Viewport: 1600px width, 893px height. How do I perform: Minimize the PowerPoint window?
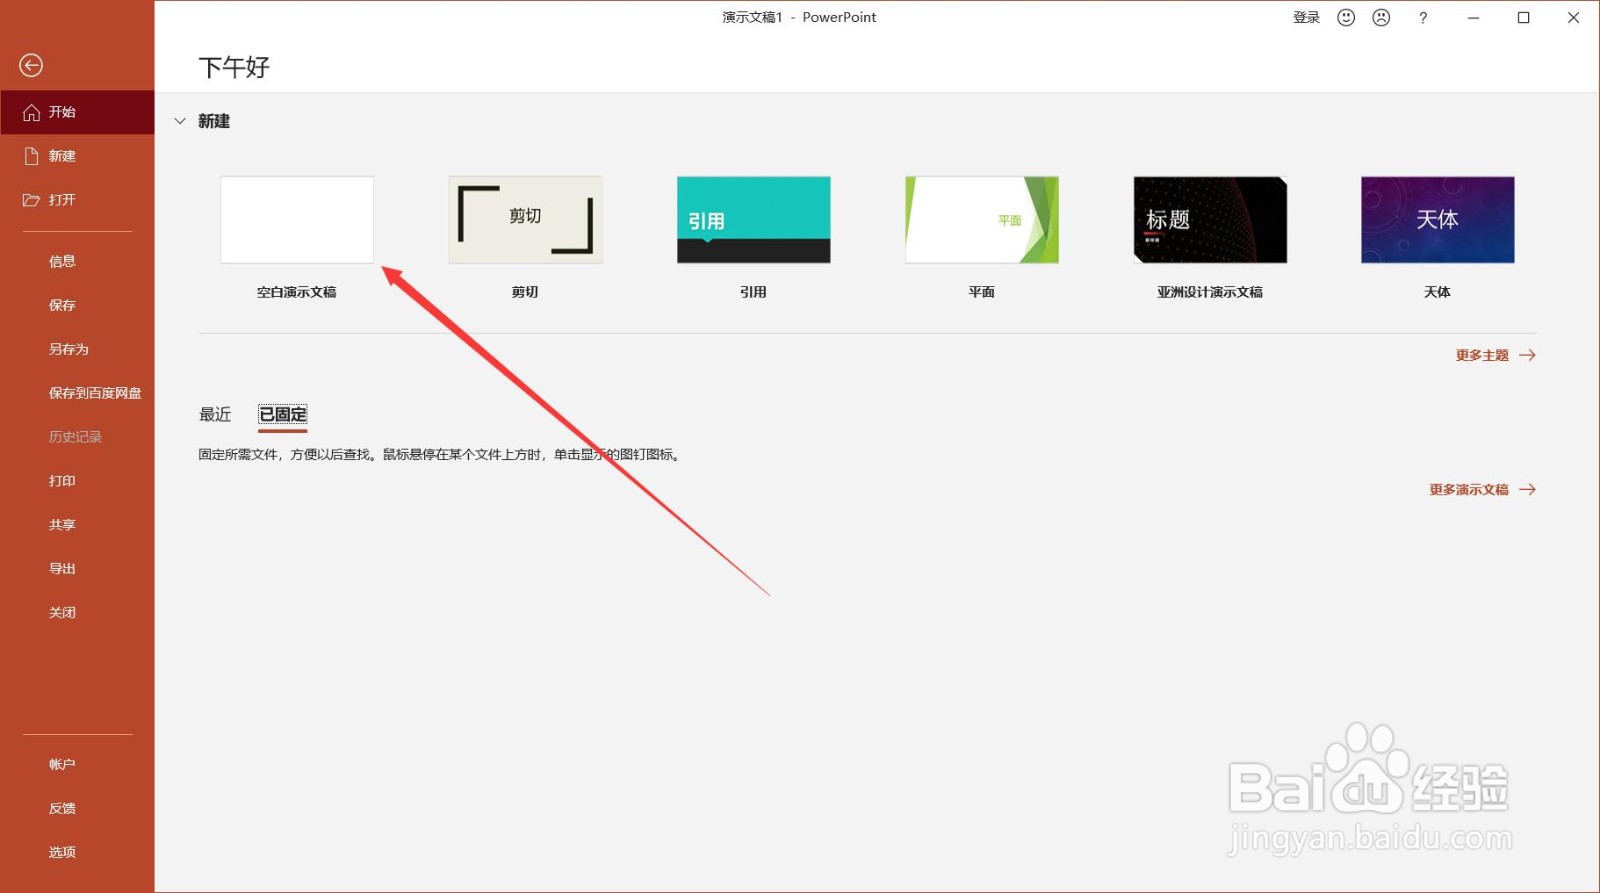click(1473, 17)
